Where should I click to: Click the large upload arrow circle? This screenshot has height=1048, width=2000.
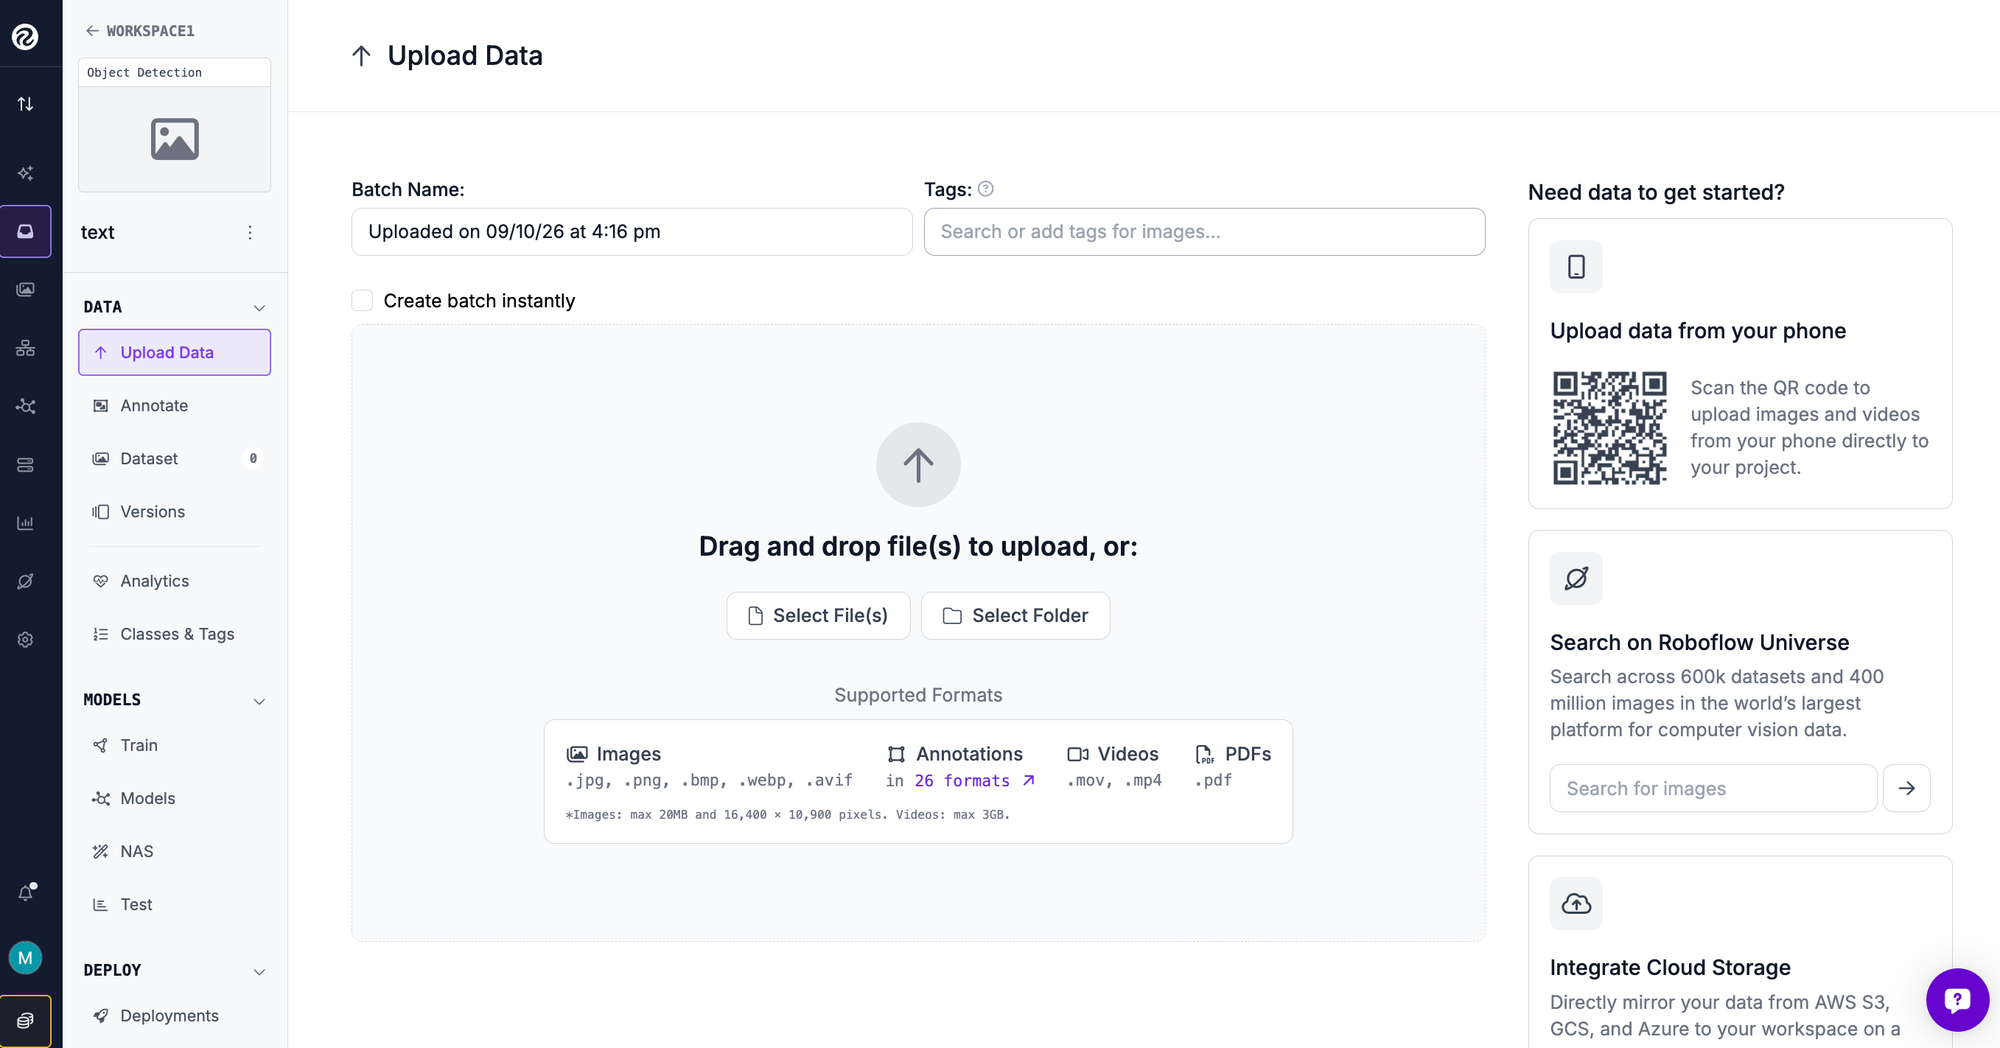[x=918, y=464]
